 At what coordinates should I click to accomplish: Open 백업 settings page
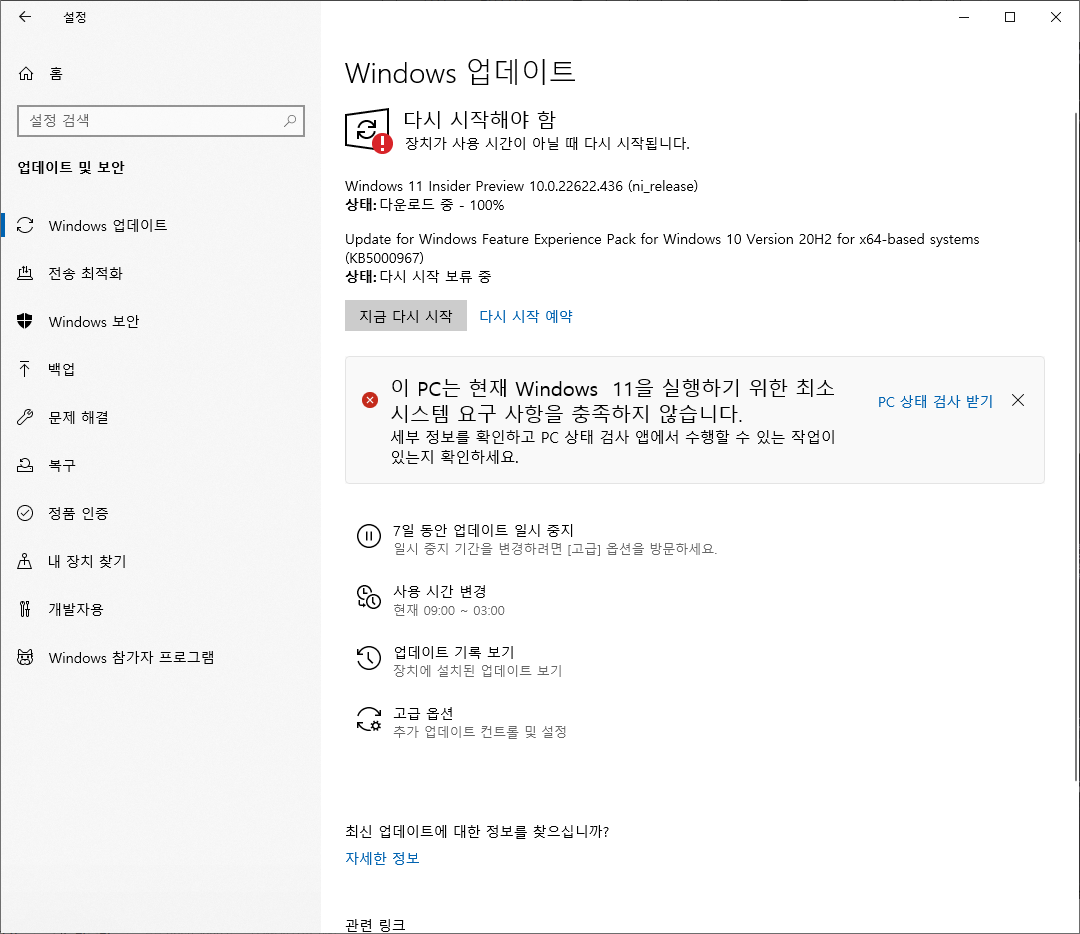160,369
